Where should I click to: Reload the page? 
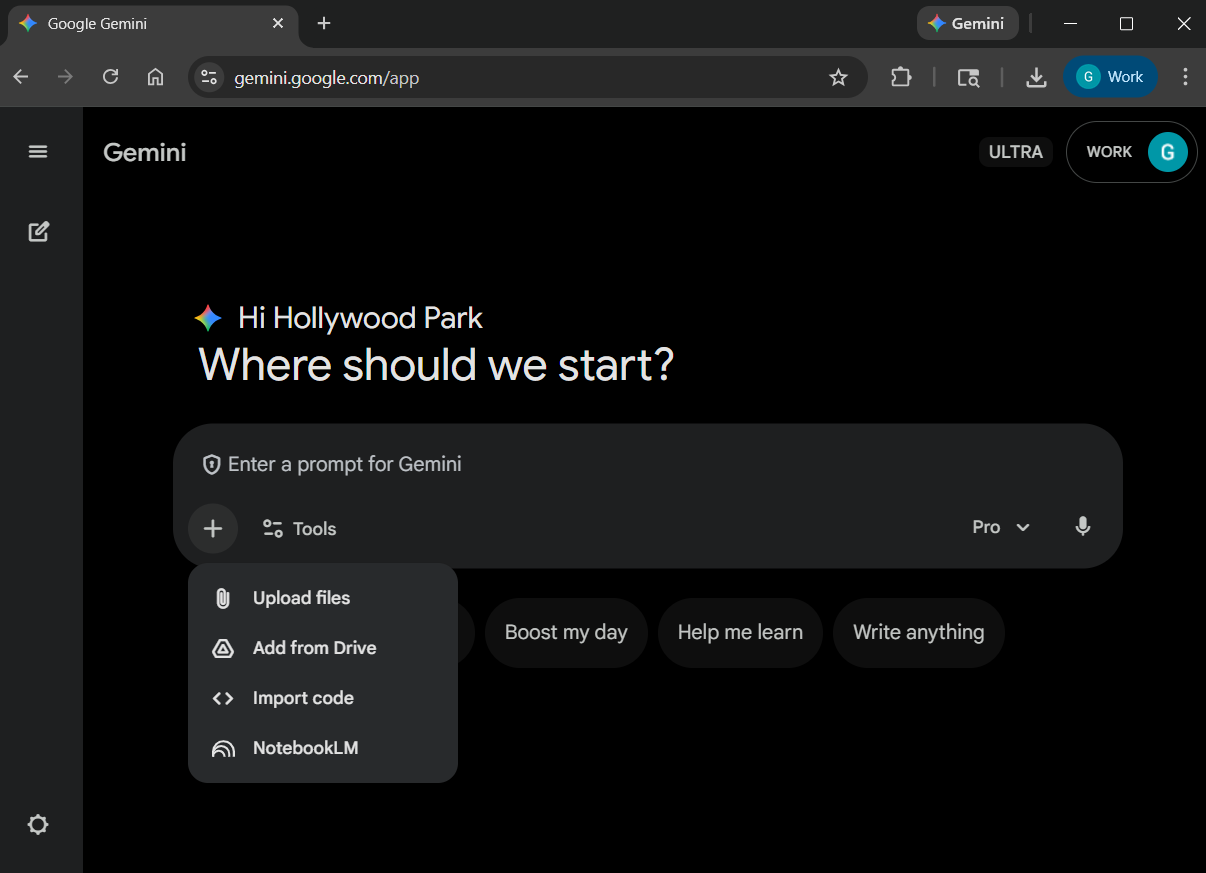[111, 77]
